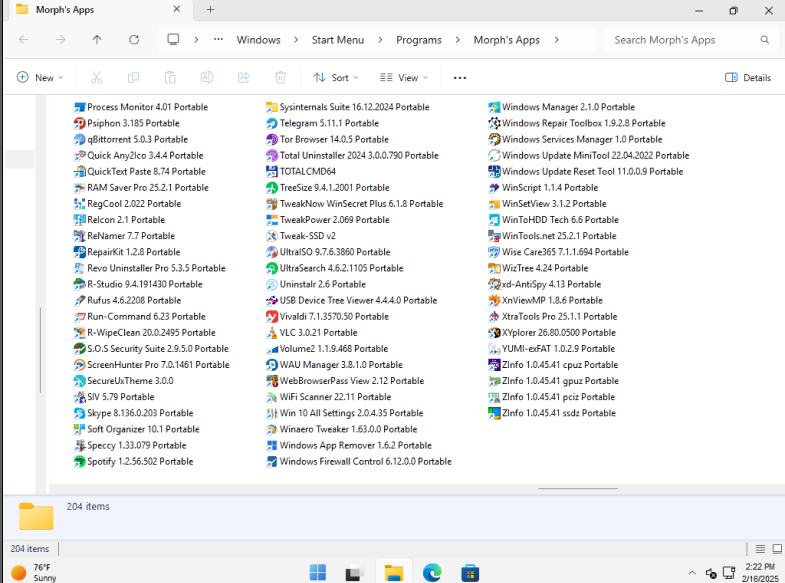Click the TOTALCMD64 floppy icon
Screen dimensions: 785x583
(271, 172)
